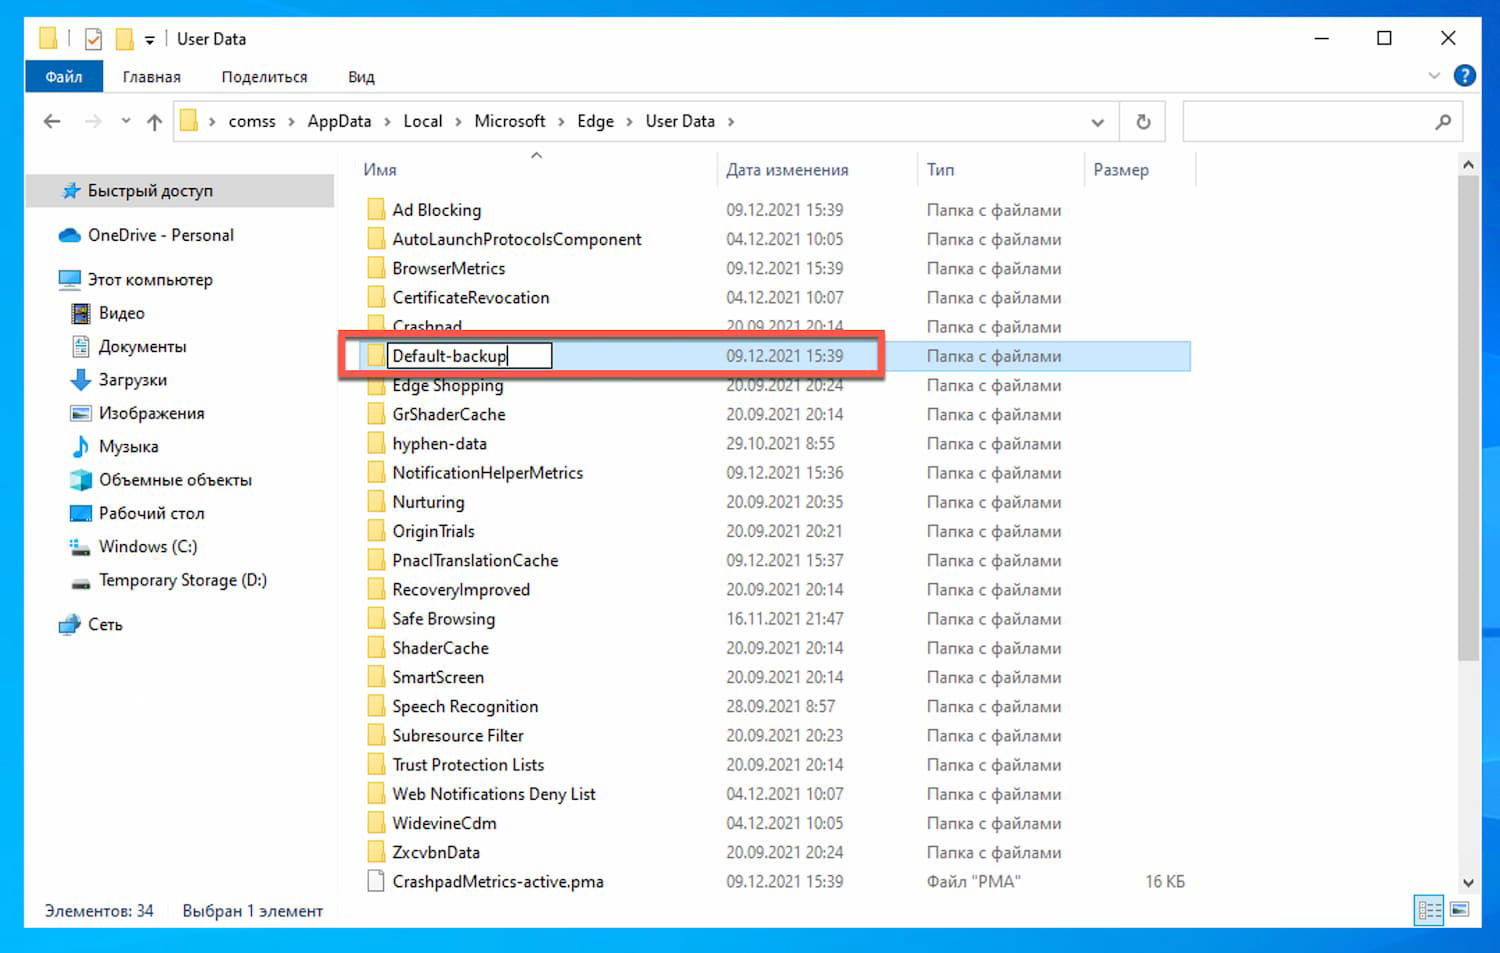Image resolution: width=1500 pixels, height=953 pixels.
Task: Select the Windows (C:) drive
Action: 148,547
